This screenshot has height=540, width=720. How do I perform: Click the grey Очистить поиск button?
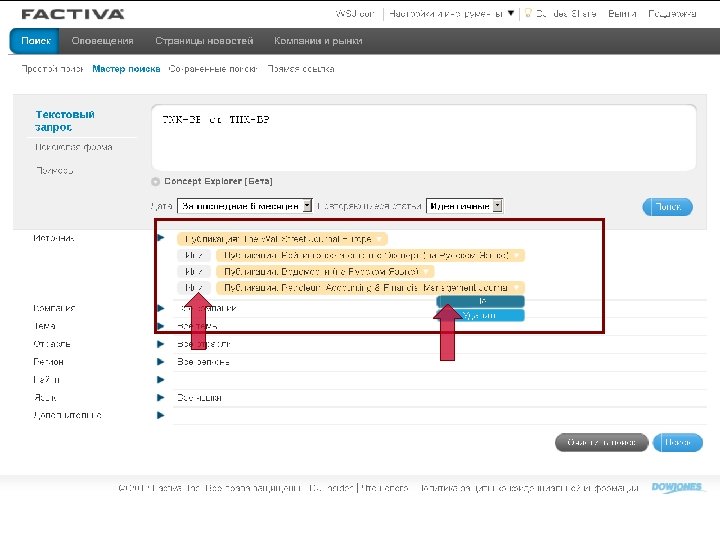(602, 443)
